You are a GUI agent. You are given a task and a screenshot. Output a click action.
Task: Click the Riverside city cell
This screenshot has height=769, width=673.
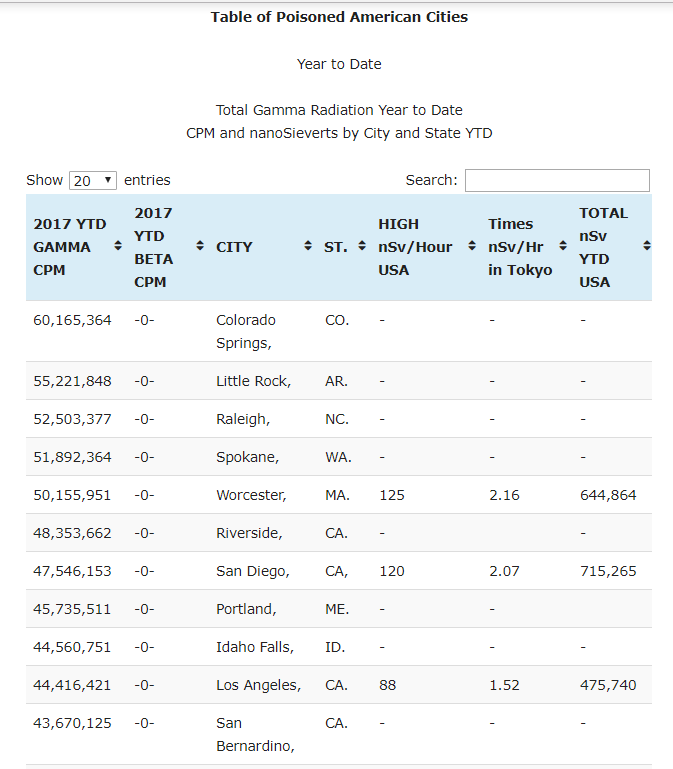[249, 533]
